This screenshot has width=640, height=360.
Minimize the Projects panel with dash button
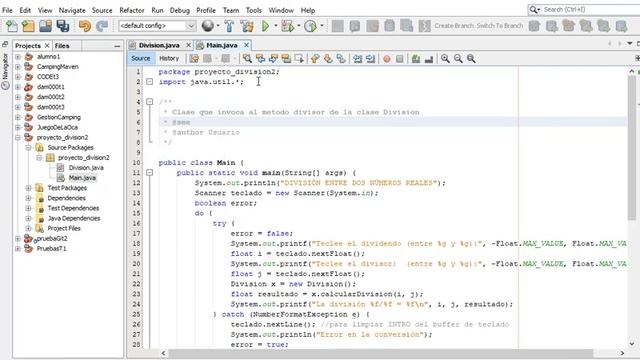117,46
